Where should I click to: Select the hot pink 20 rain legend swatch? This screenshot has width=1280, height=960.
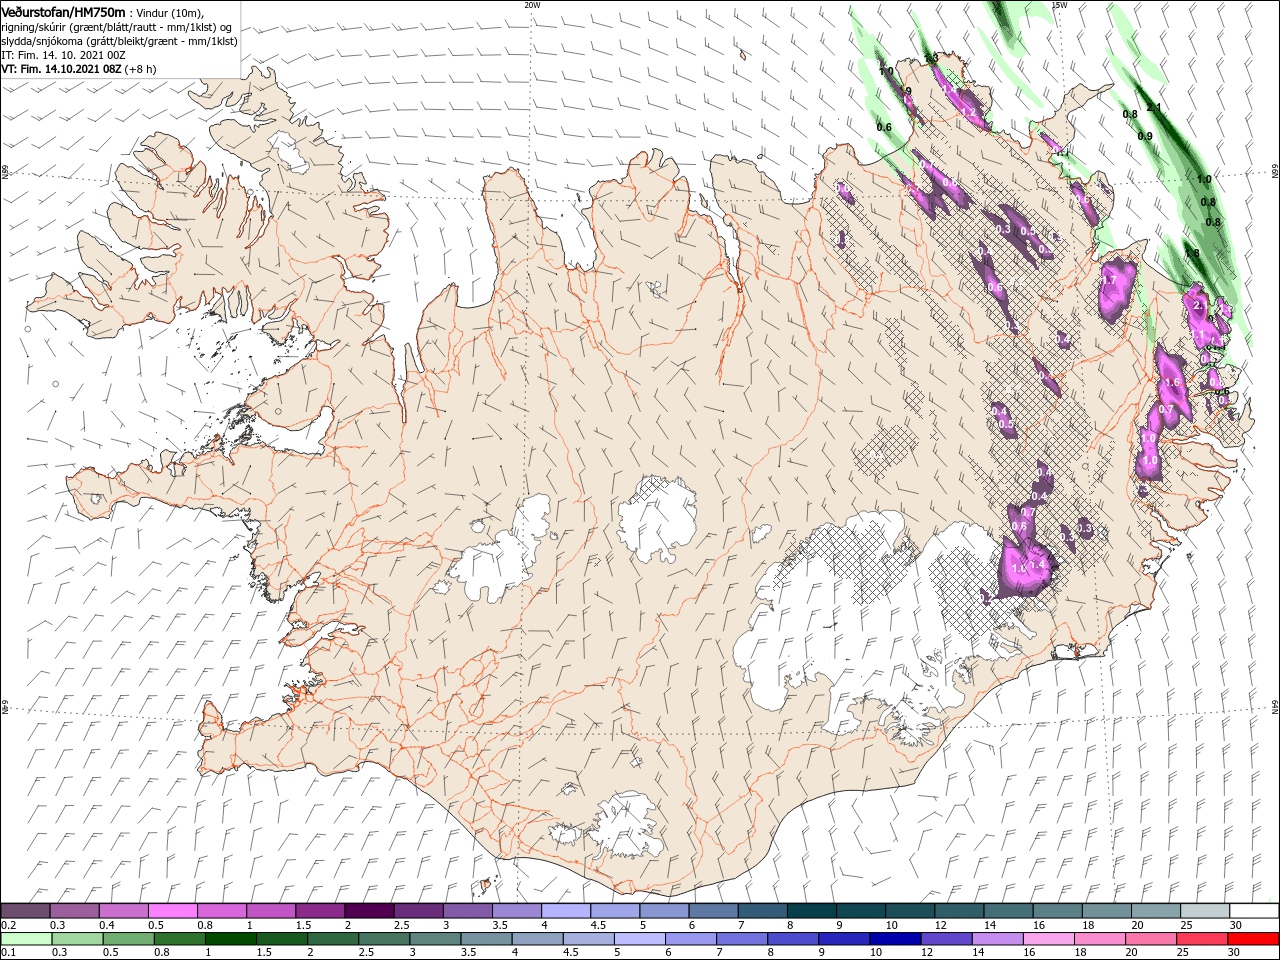pos(1151,939)
